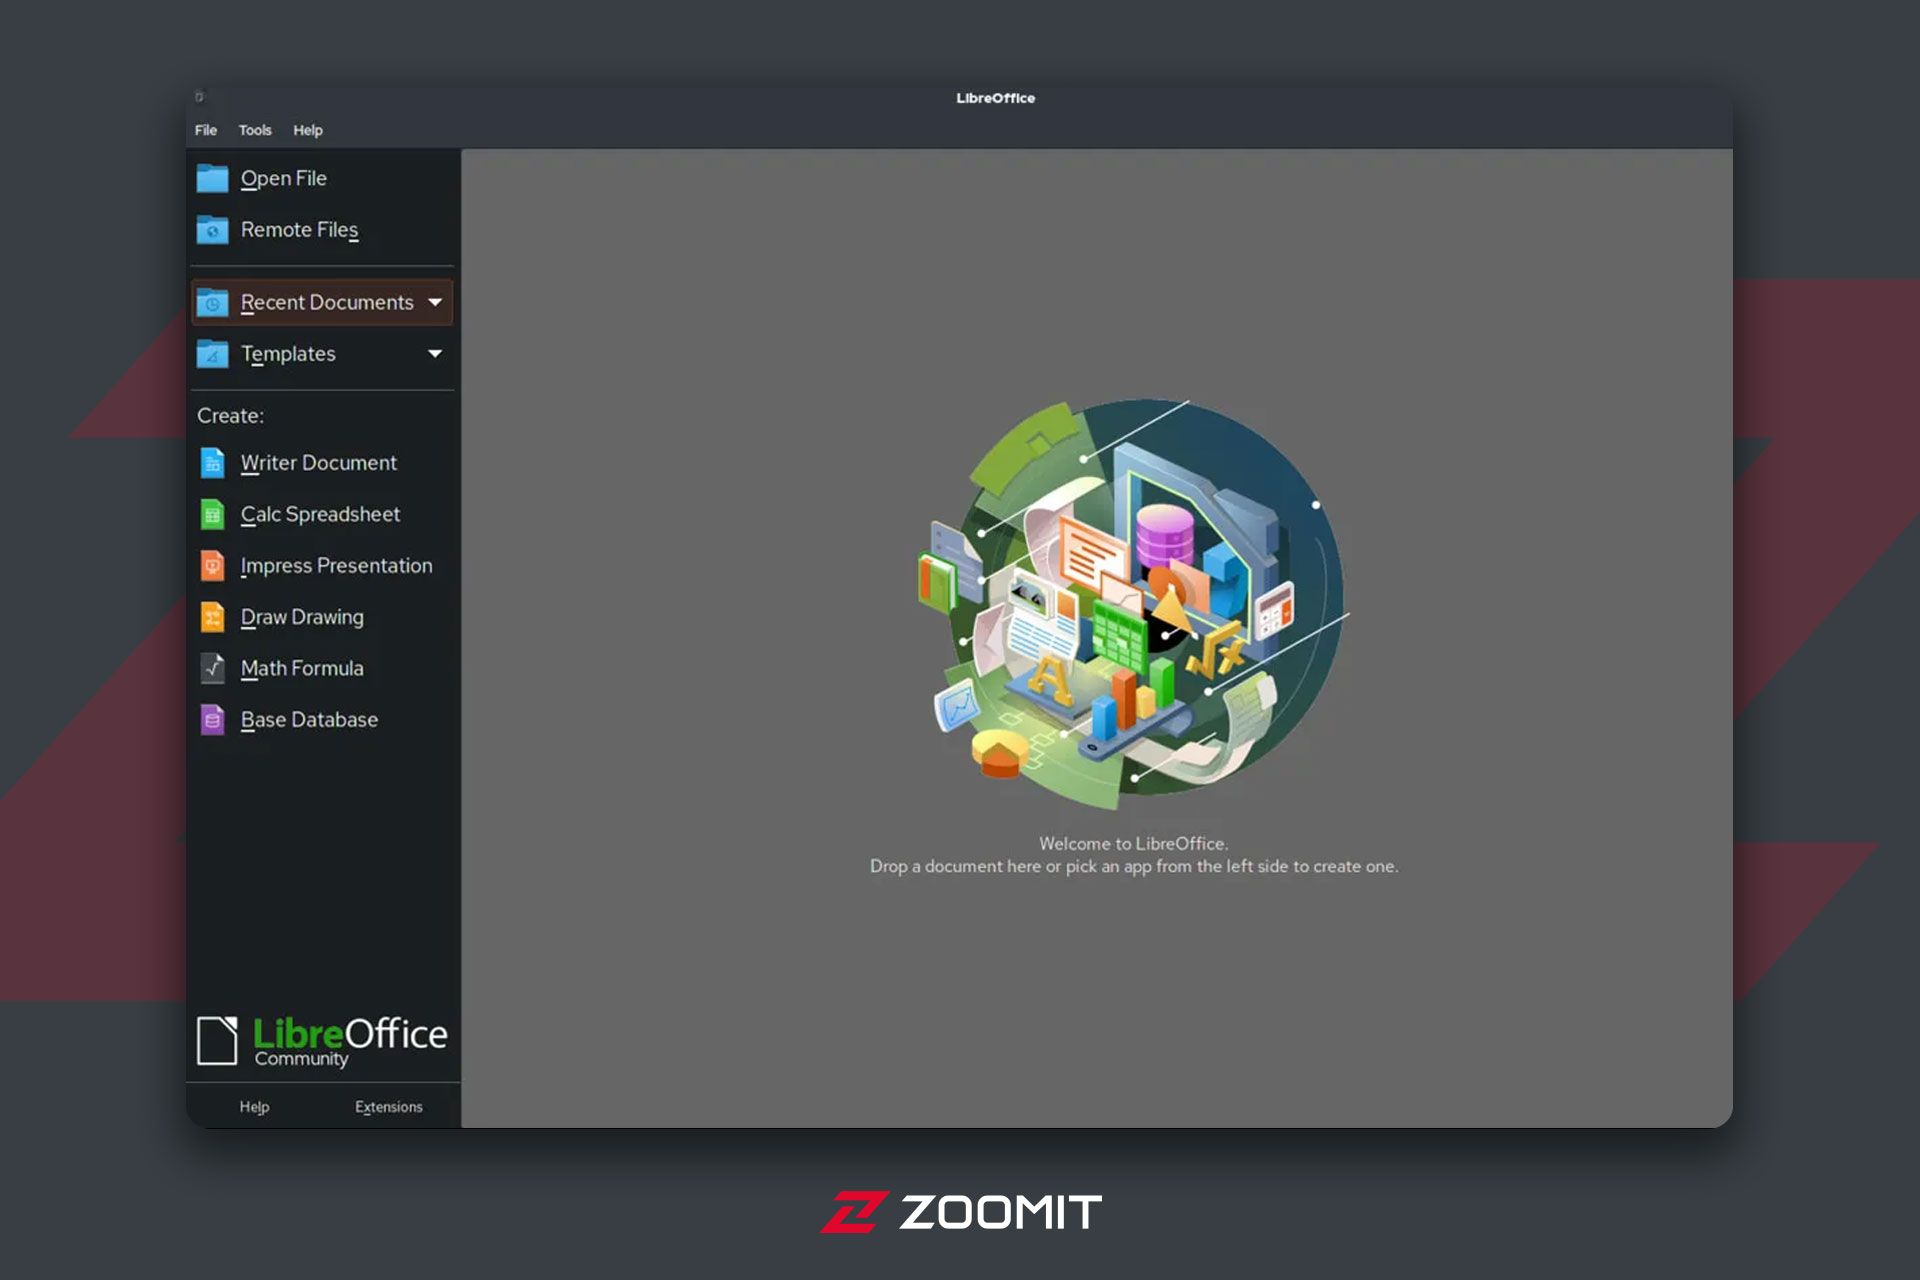Click the Base Database purple icon

click(212, 720)
